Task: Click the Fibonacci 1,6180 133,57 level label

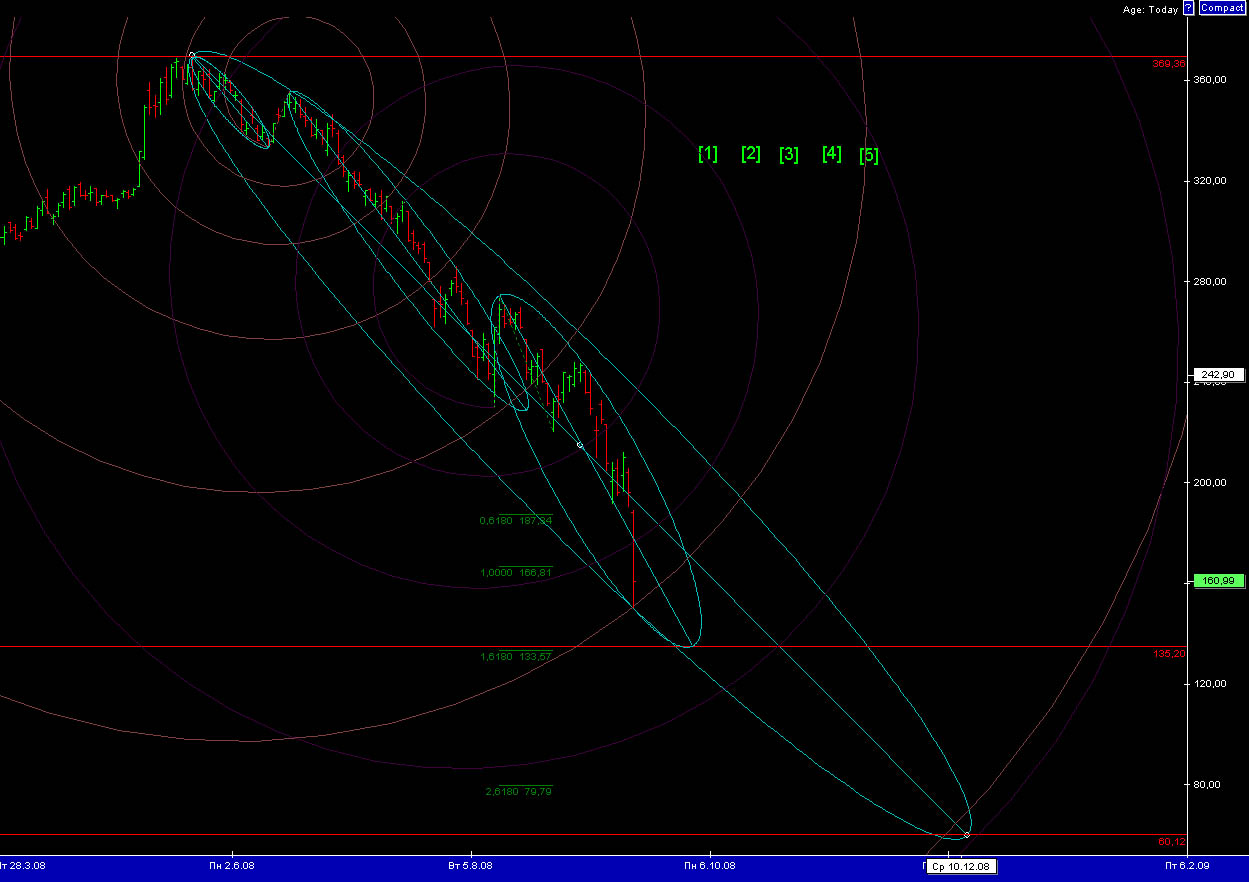Action: pos(516,656)
